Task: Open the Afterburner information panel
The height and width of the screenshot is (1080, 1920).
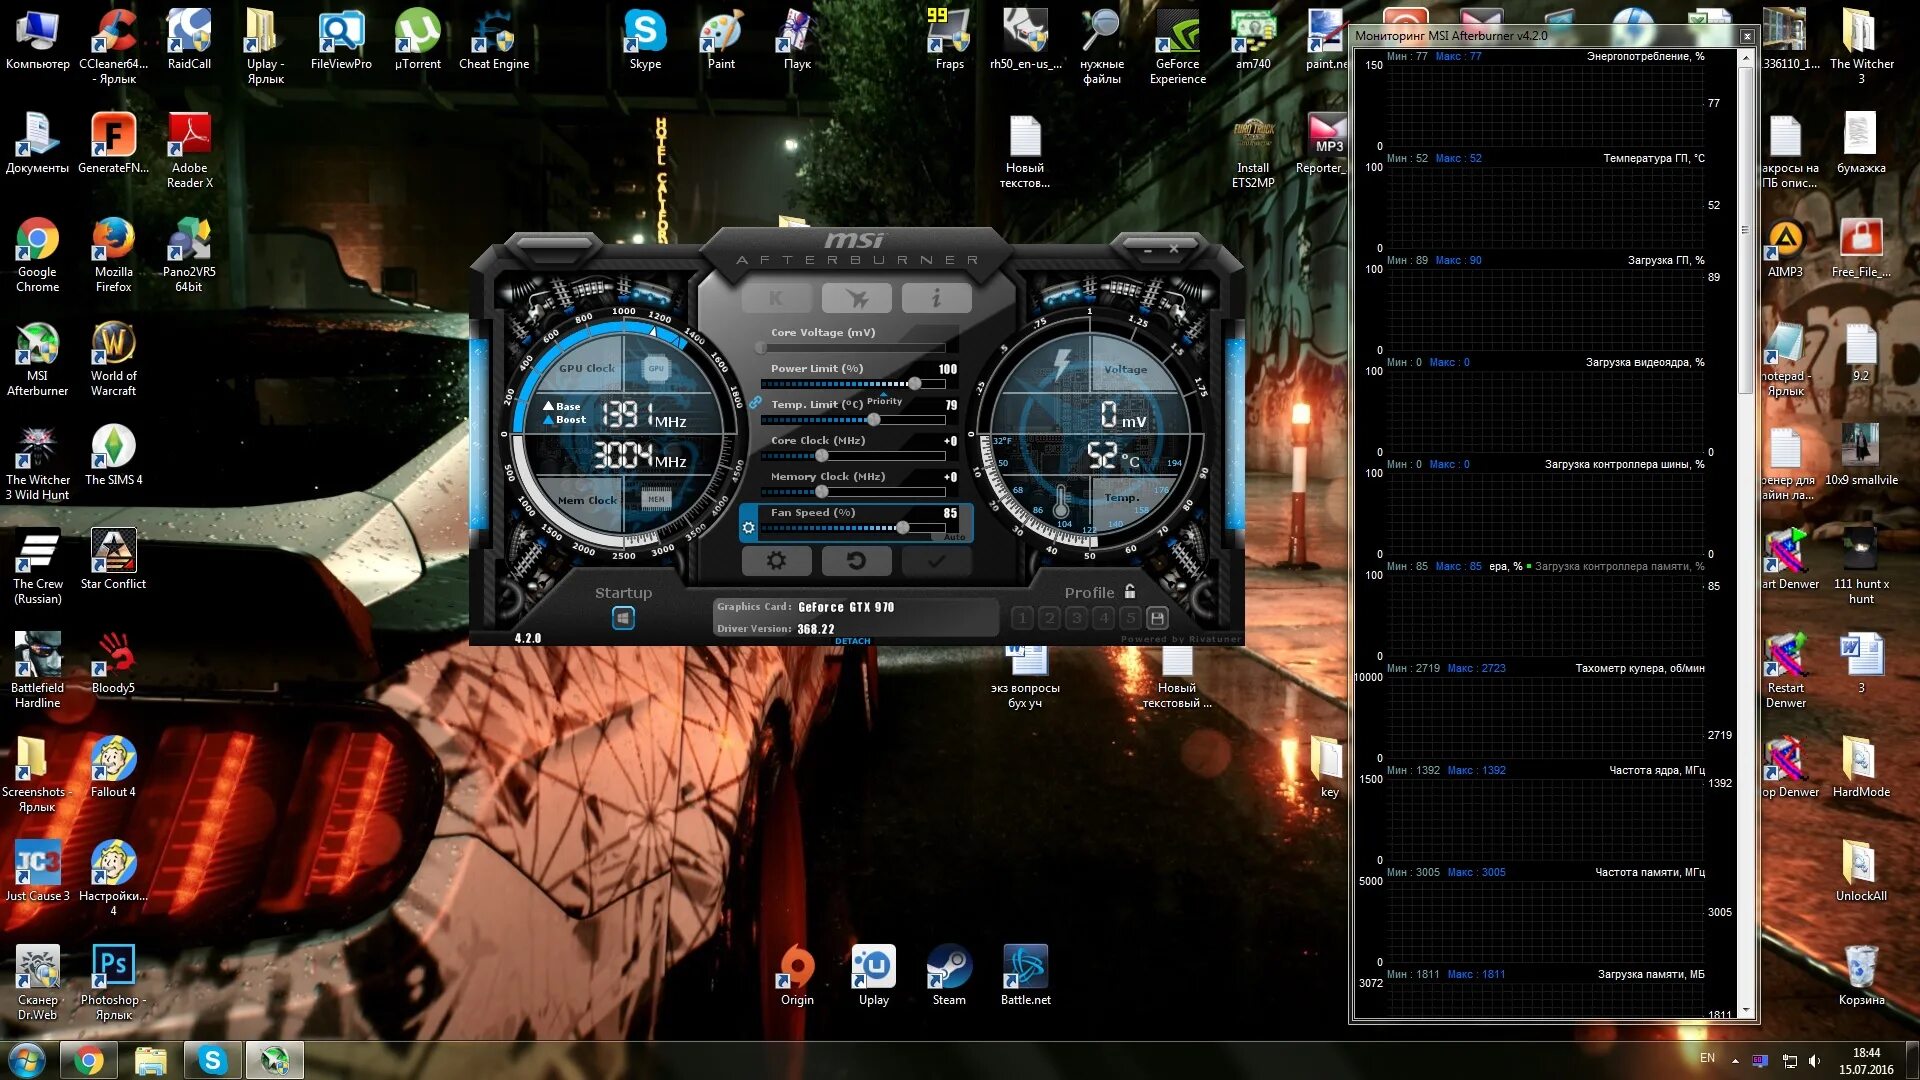Action: pos(937,297)
